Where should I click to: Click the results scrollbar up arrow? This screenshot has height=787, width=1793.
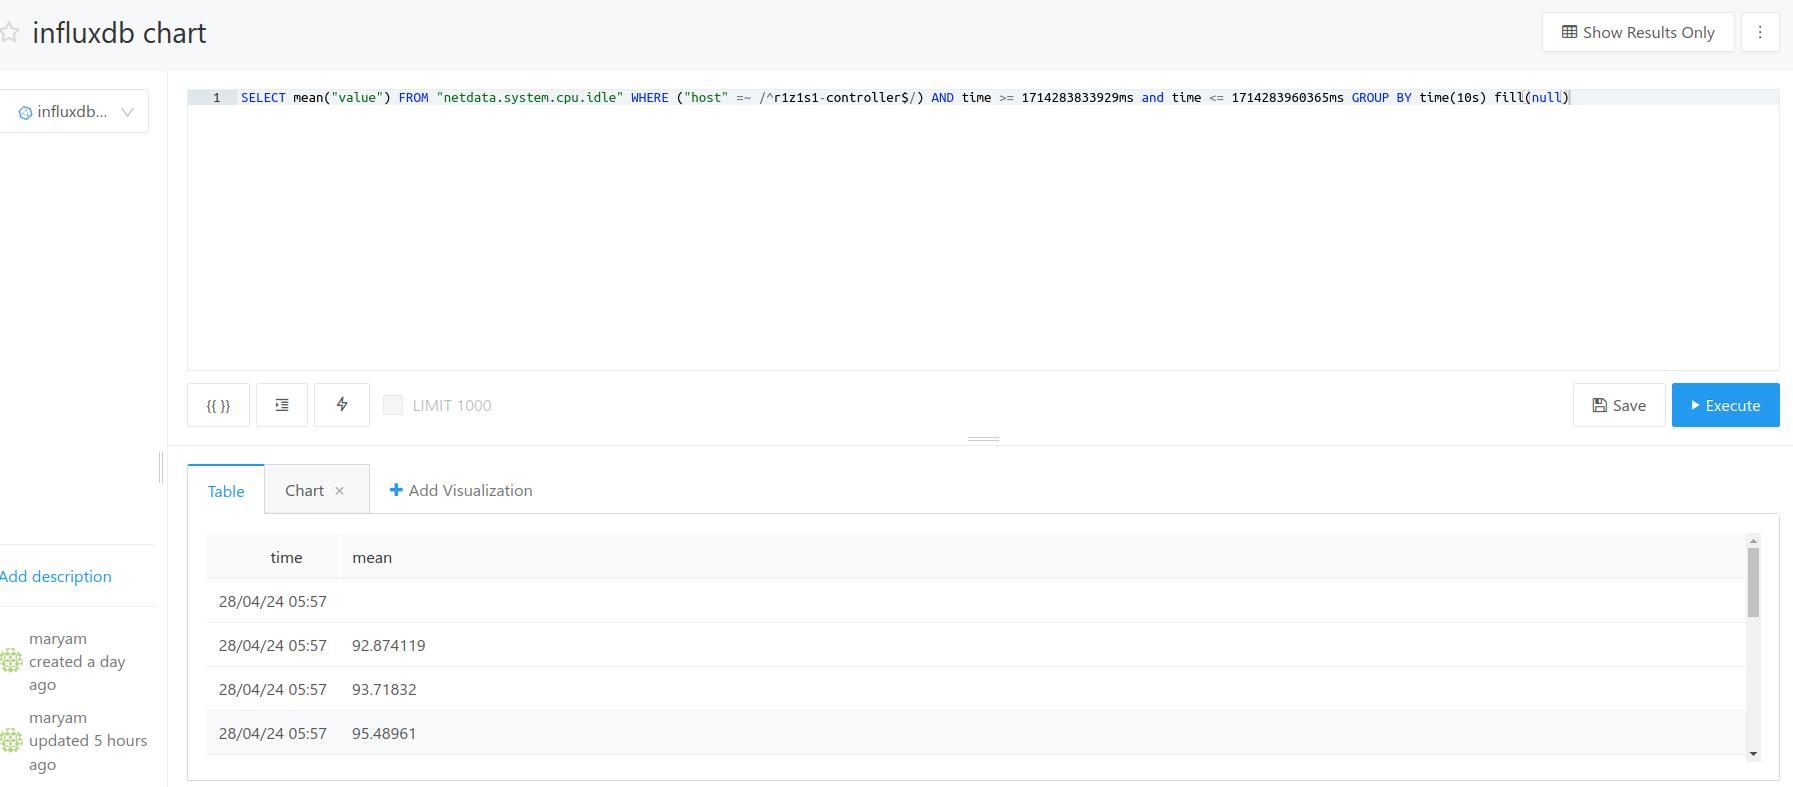pos(1753,540)
